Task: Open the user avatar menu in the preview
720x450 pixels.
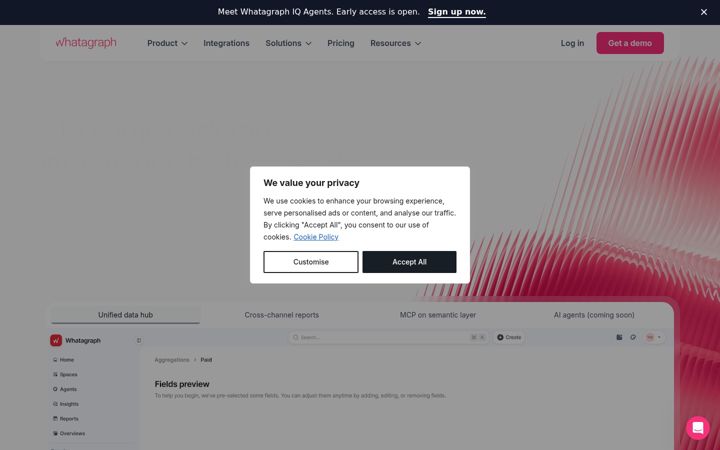Action: click(653, 337)
